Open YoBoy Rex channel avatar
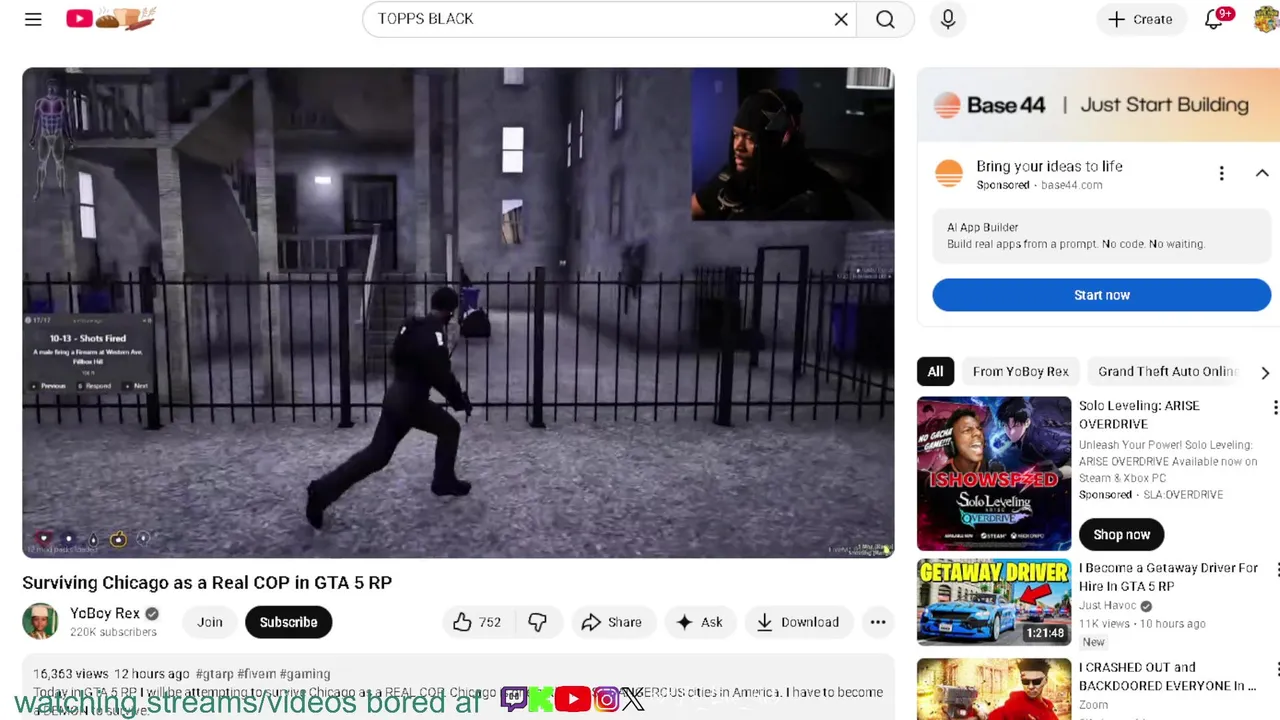The image size is (1280, 720). point(40,621)
